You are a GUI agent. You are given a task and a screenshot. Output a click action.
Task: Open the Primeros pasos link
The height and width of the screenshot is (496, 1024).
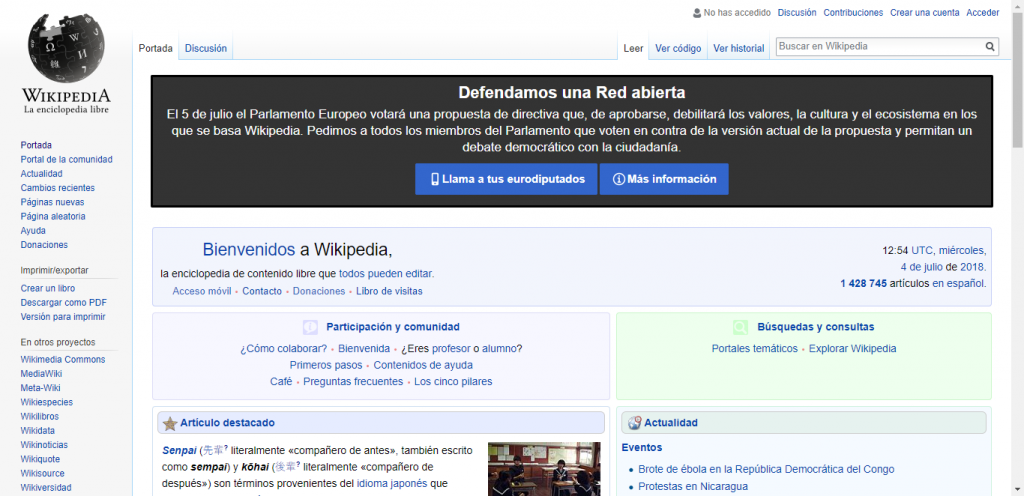tap(326, 365)
